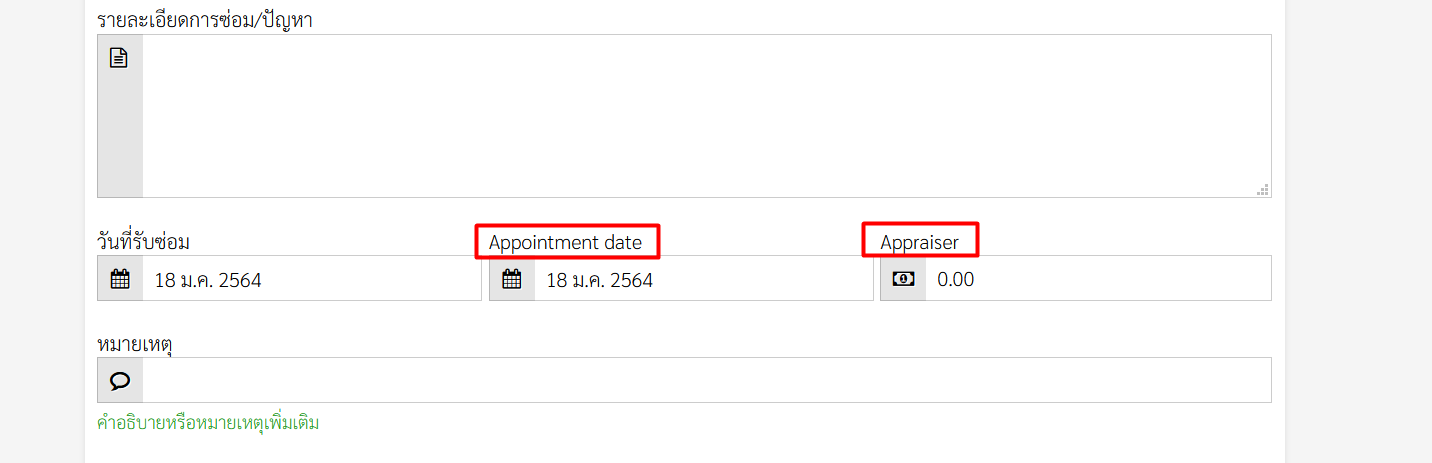
Task: Click the green คำอธิบายหรือหมายเหตุเพิ่มเติม hint text
Action: click(x=208, y=423)
